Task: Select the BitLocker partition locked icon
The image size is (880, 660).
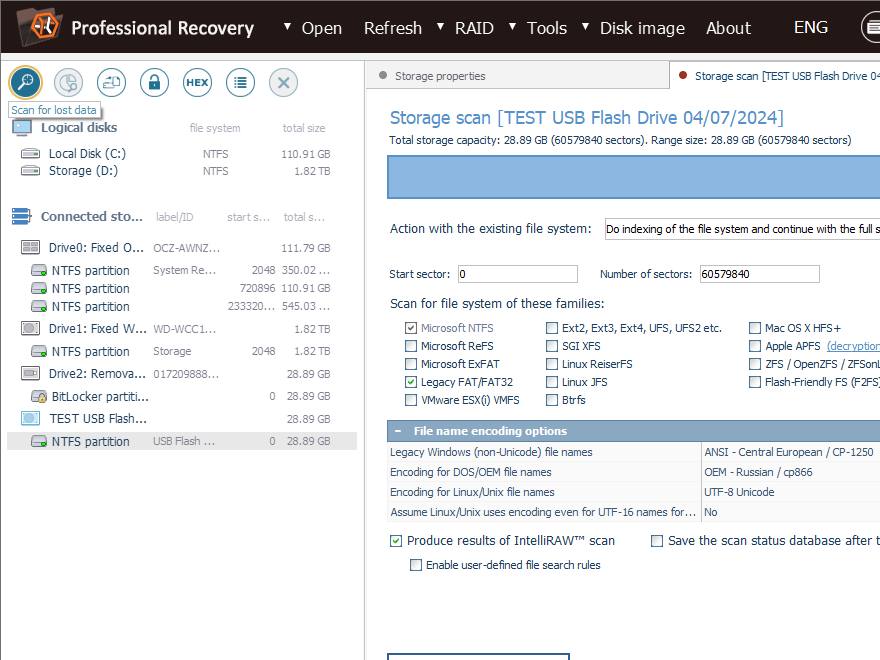Action: coord(39,397)
